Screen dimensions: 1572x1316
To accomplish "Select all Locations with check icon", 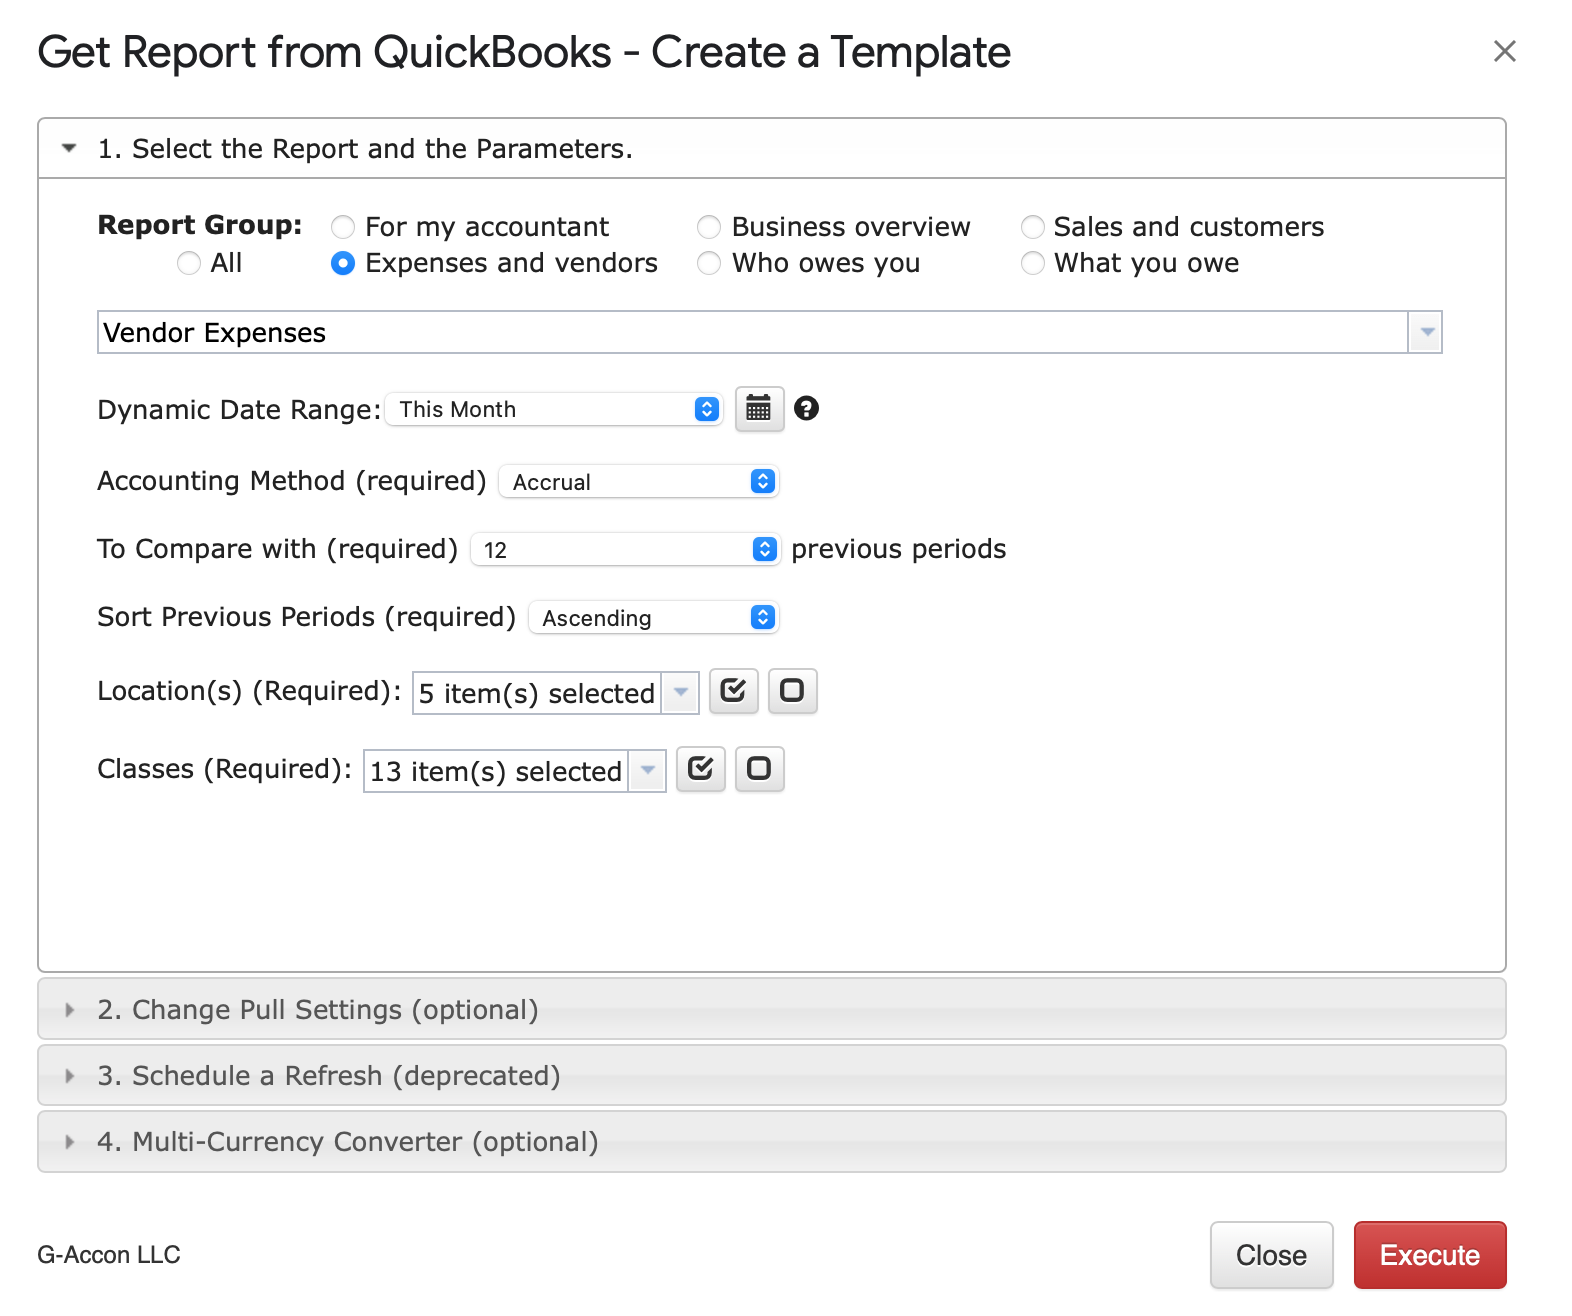I will (733, 691).
